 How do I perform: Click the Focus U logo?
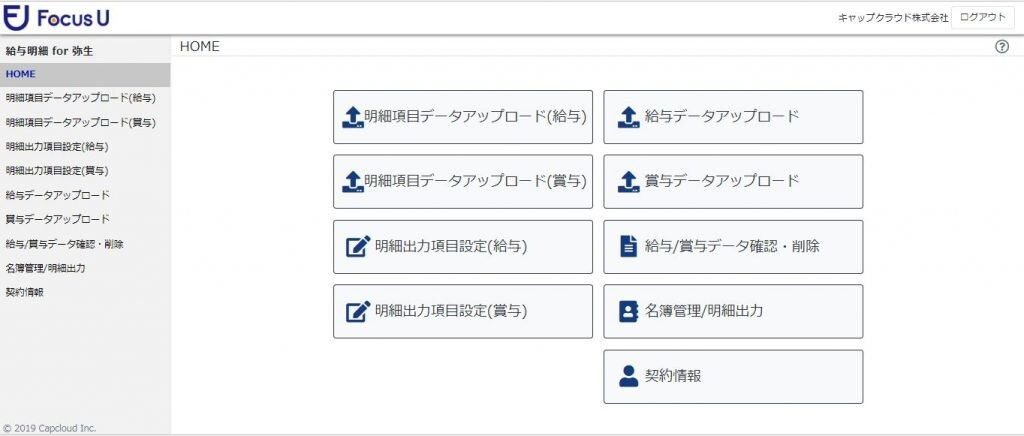(x=56, y=18)
